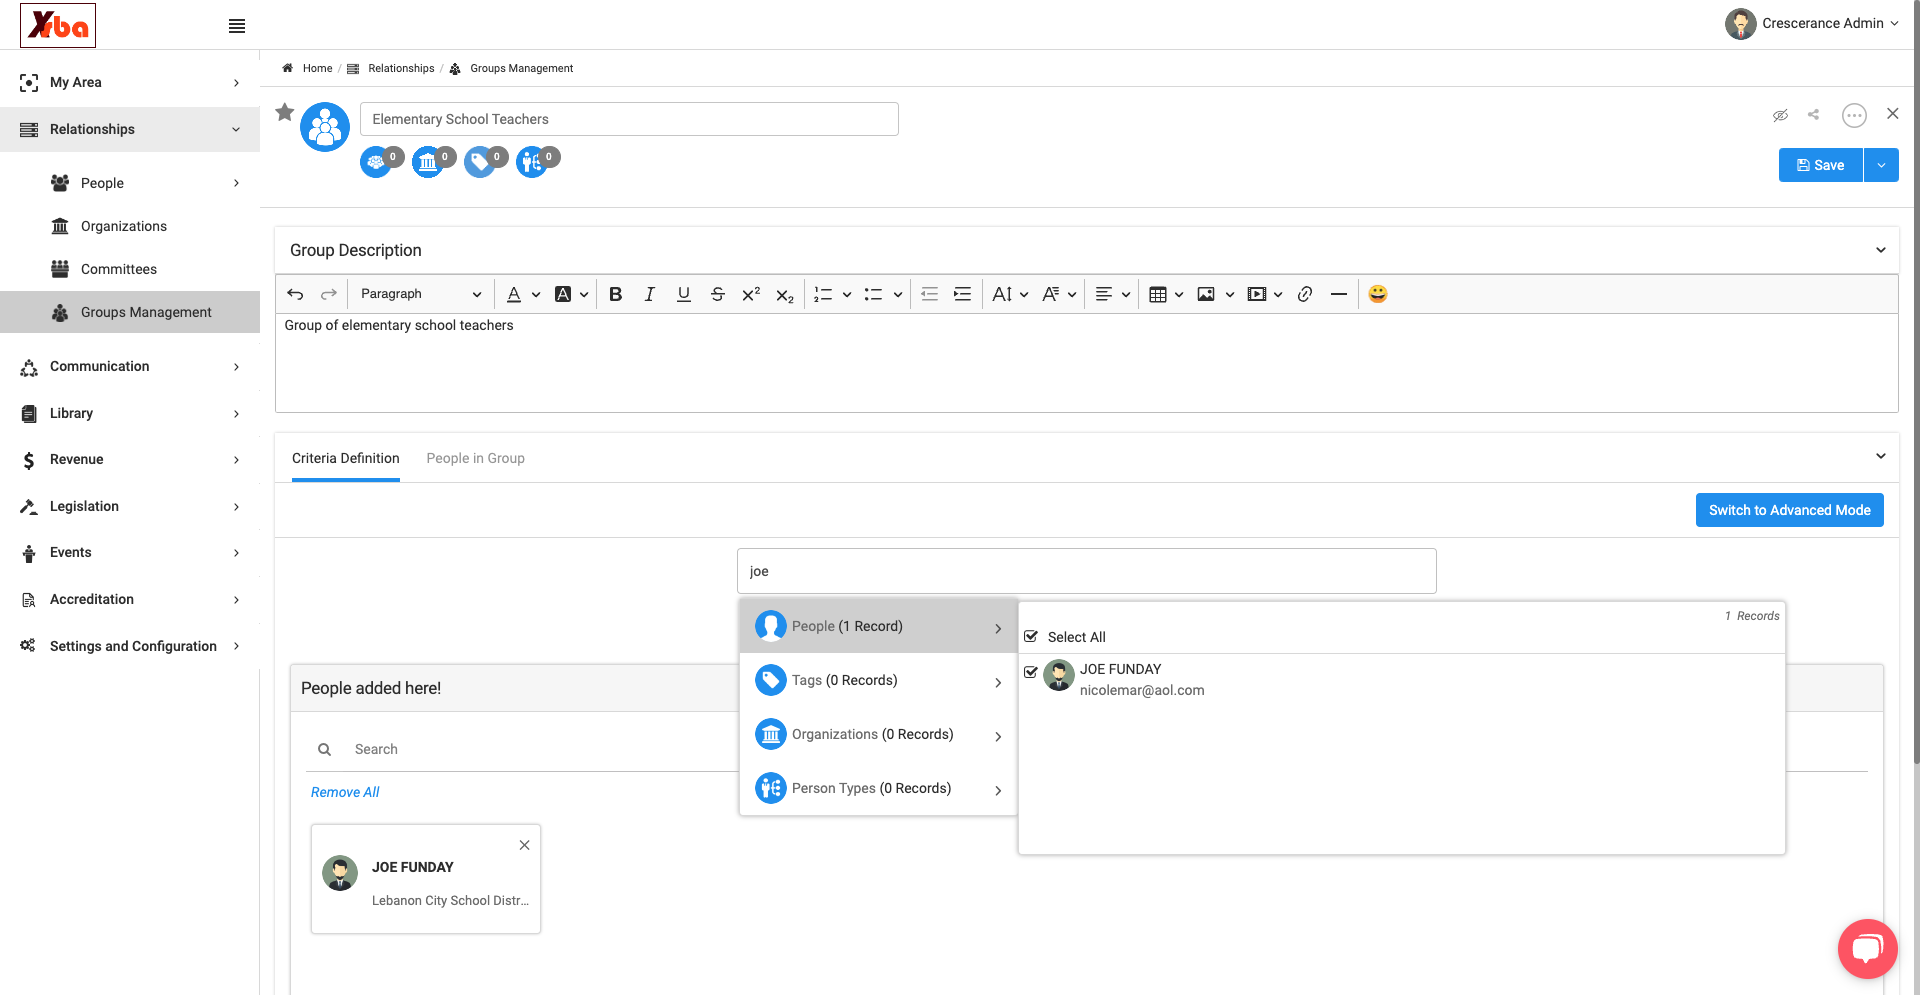Collapse the Criteria Definition panel

pyautogui.click(x=1880, y=456)
